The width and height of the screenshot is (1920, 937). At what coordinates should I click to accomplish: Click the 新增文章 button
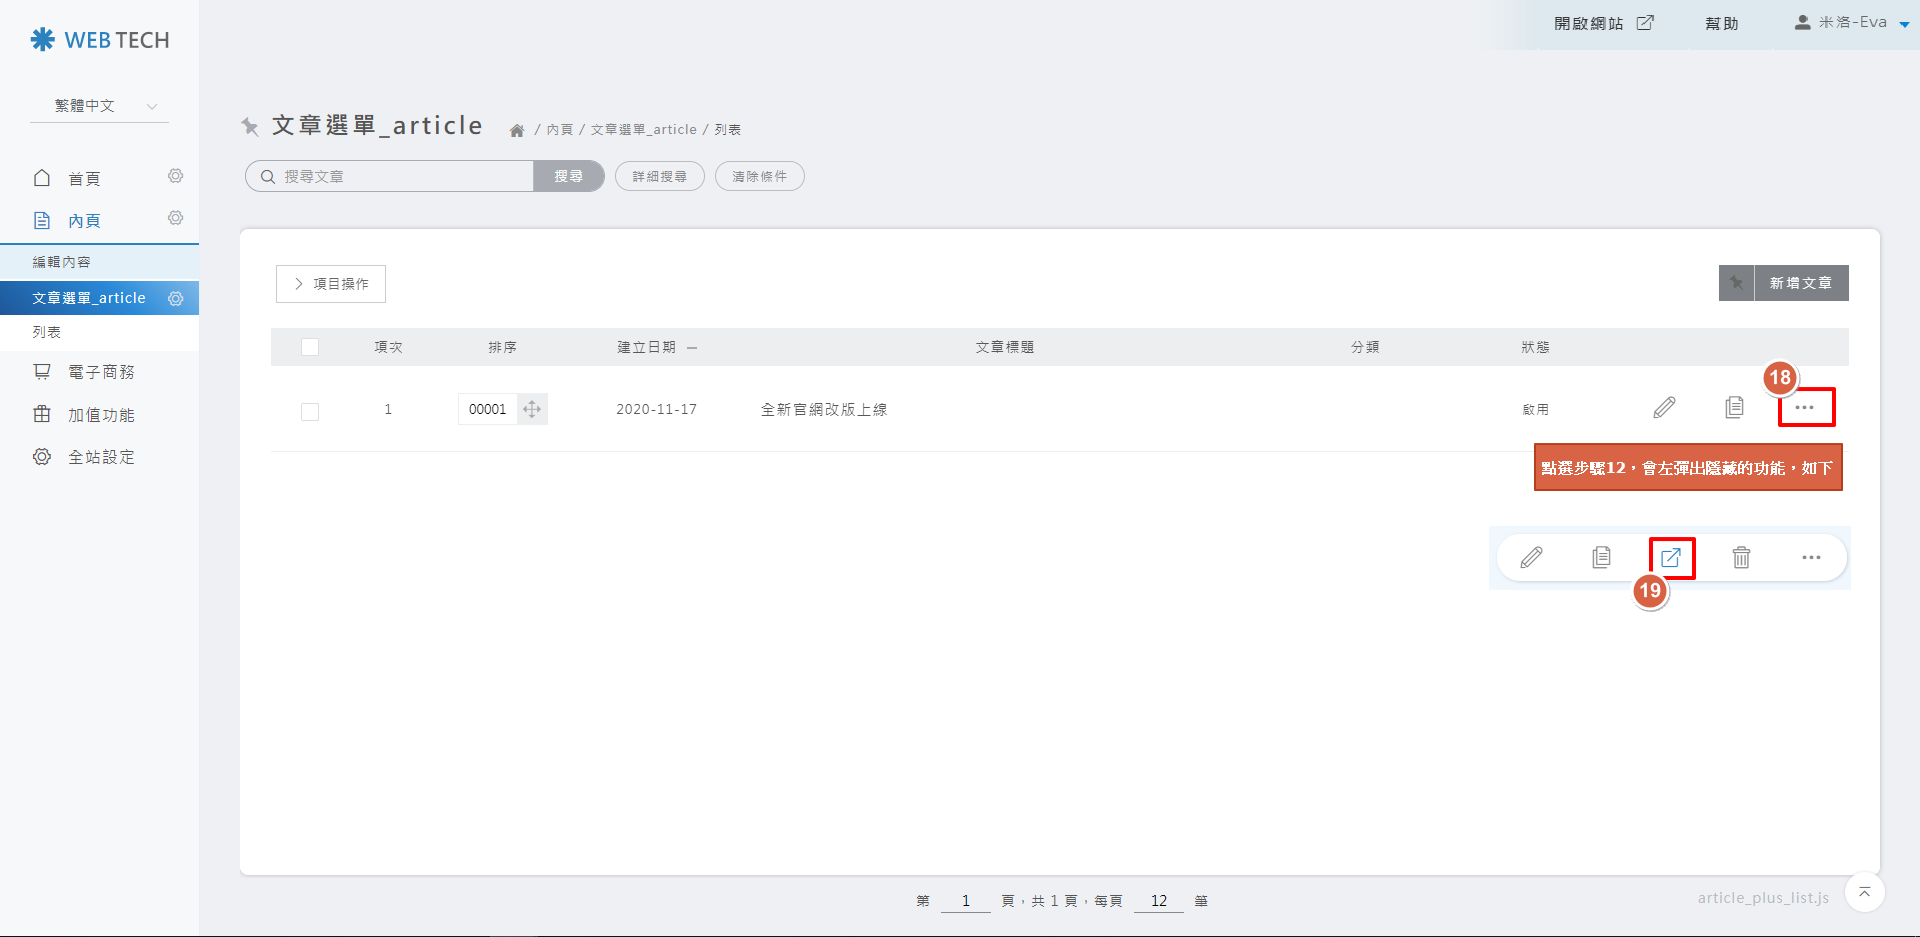tap(1801, 283)
